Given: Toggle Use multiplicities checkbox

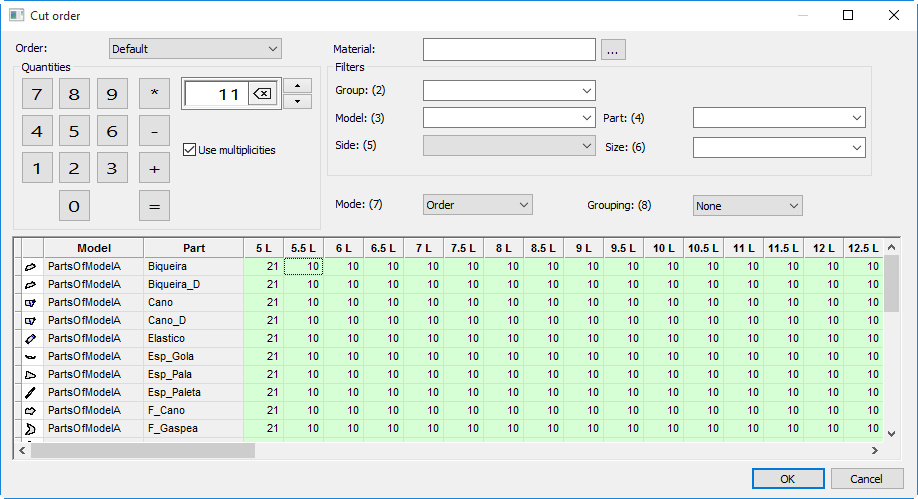Looking at the screenshot, I should [x=189, y=150].
